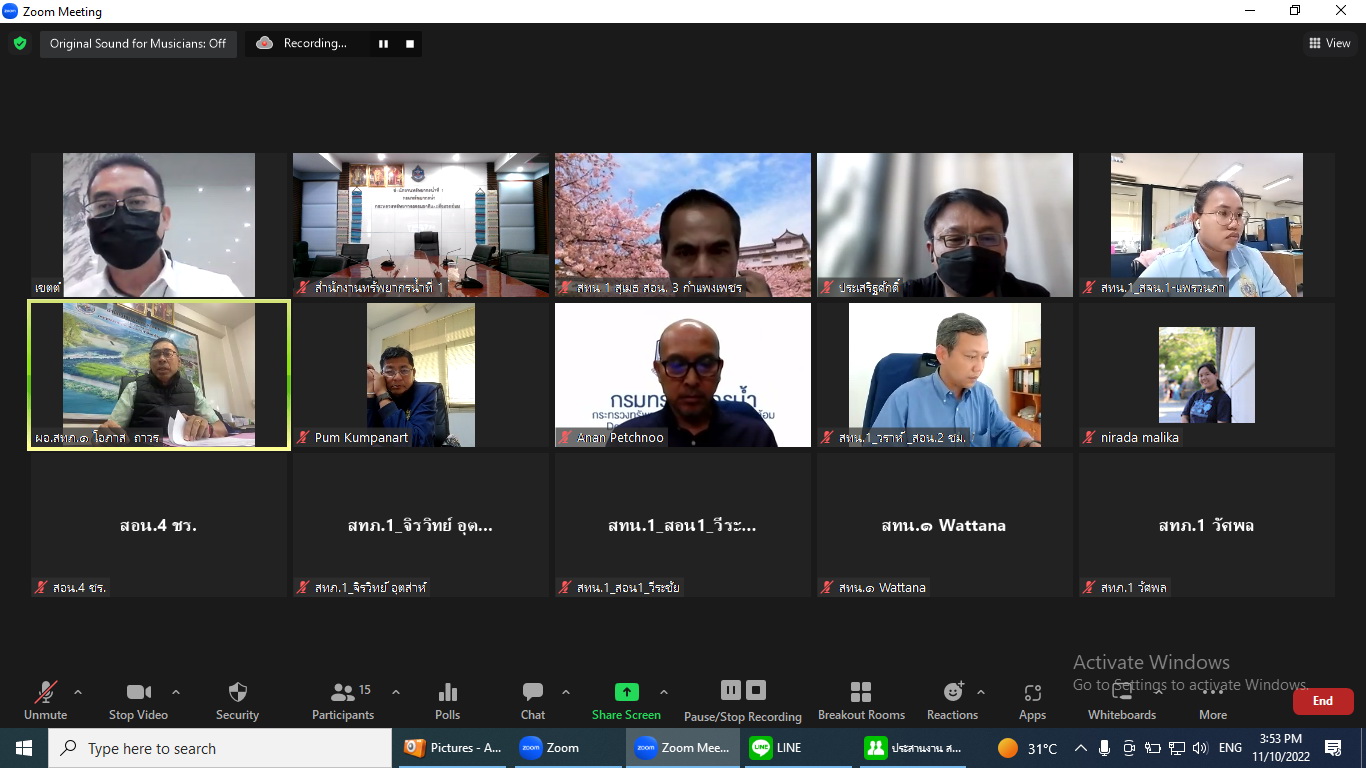Viewport: 1366px width, 768px height.
Task: Select the สทภ.1_จิรวิทย์ participant tile
Action: coord(421,525)
